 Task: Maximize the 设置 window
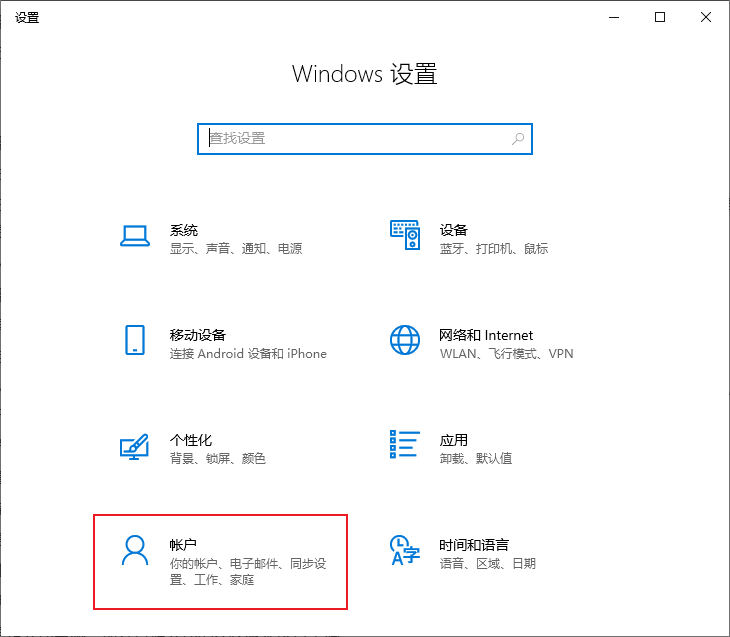tap(660, 17)
